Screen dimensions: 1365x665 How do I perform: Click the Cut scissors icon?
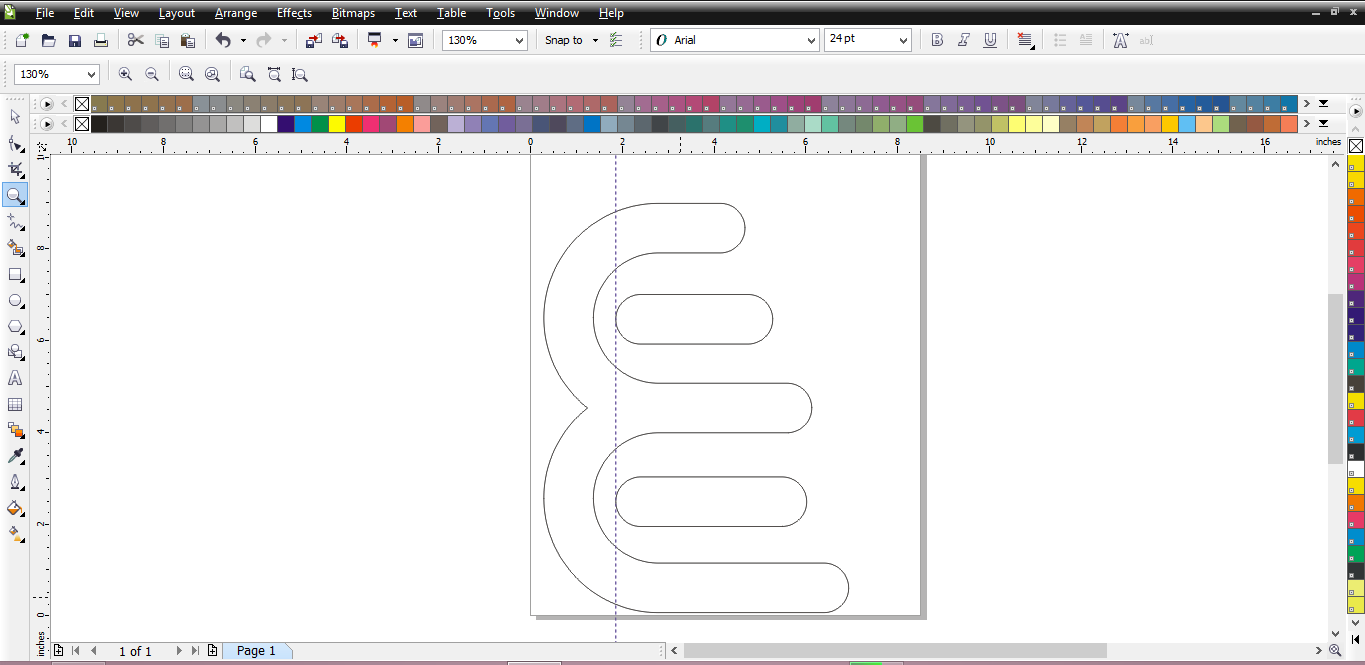point(136,40)
